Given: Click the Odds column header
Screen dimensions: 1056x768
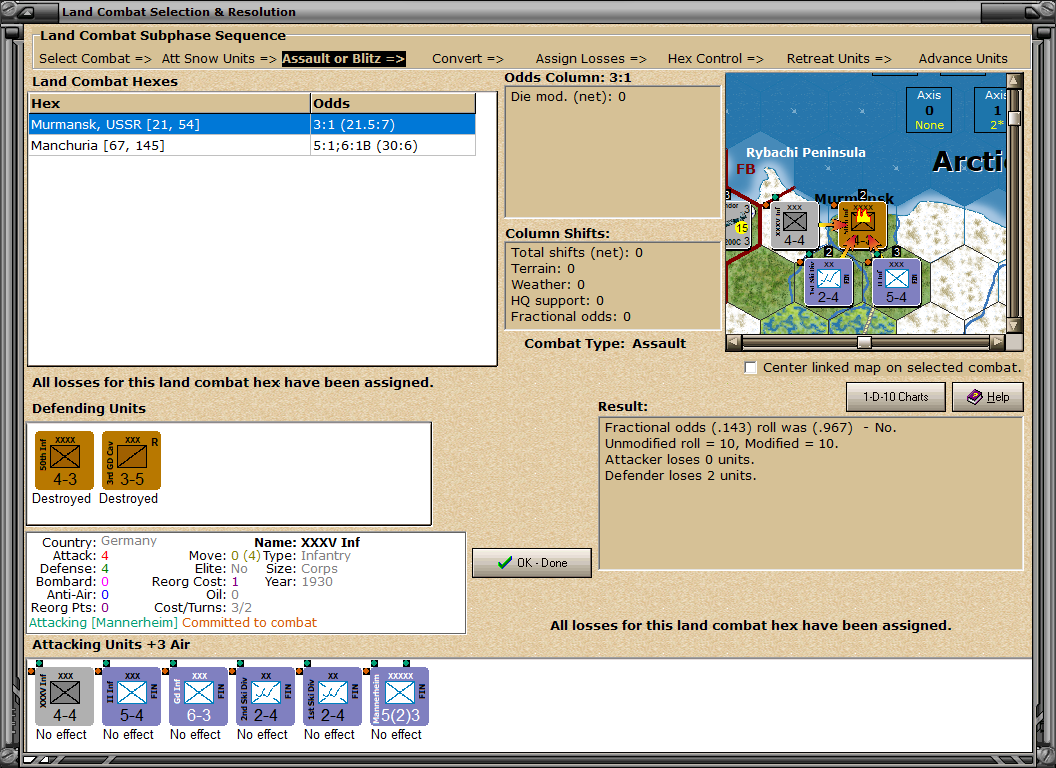Looking at the screenshot, I should click(393, 103).
